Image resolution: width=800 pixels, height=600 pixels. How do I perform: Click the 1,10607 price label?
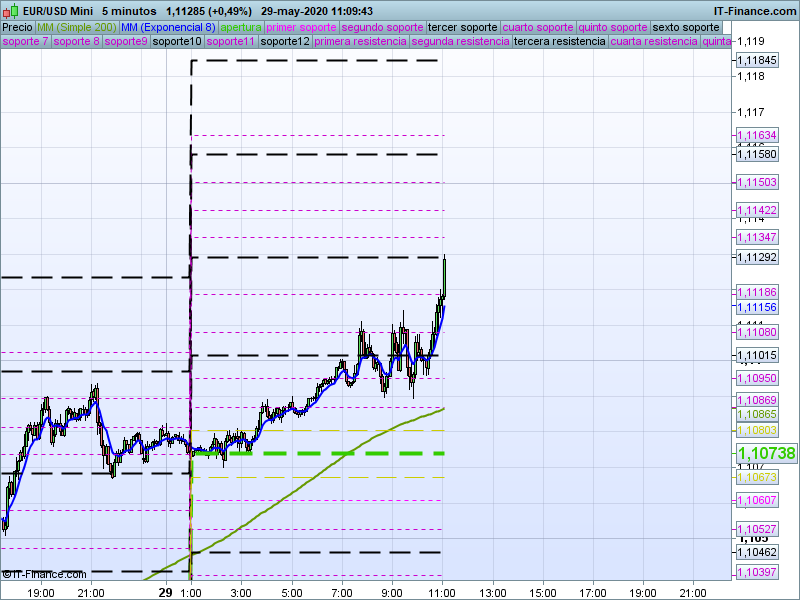tap(757, 500)
